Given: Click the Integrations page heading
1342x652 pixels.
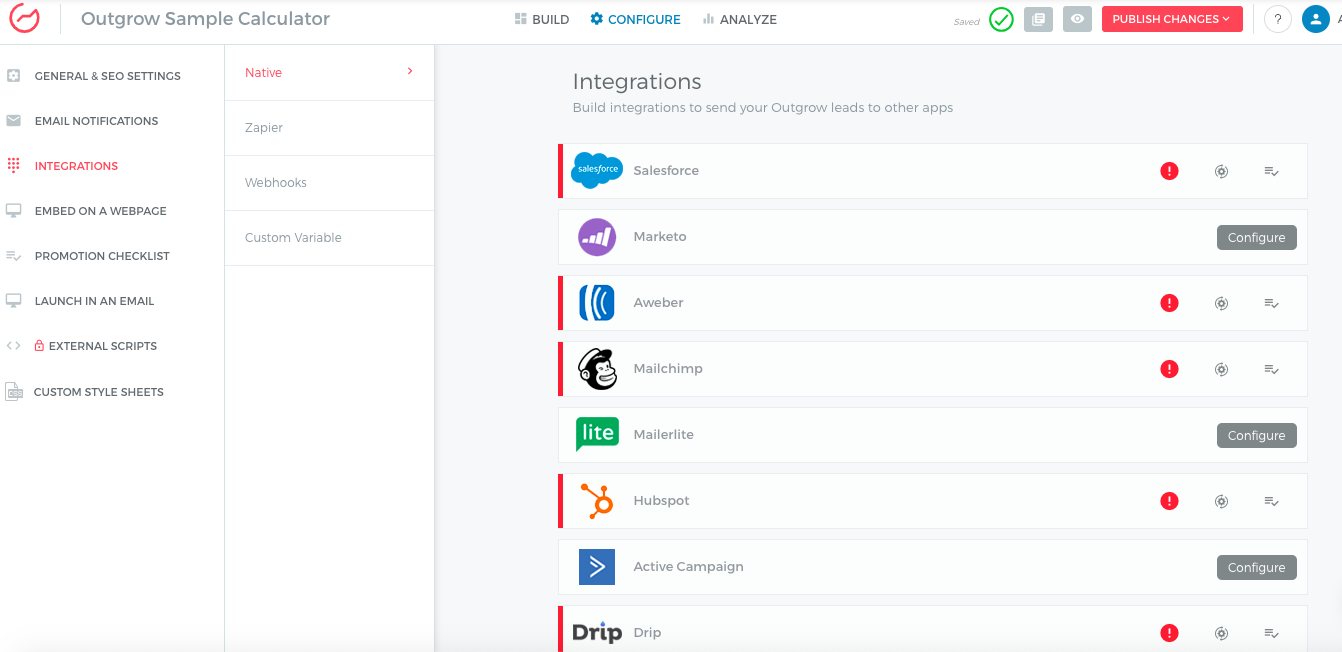Looking at the screenshot, I should pyautogui.click(x=637, y=82).
